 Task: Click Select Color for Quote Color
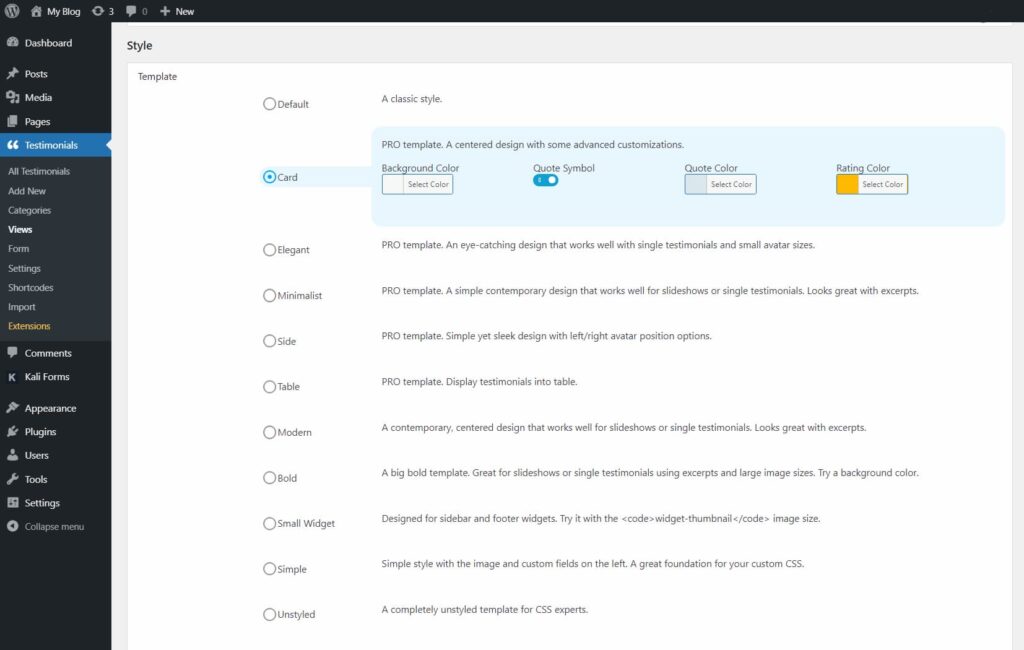(731, 184)
